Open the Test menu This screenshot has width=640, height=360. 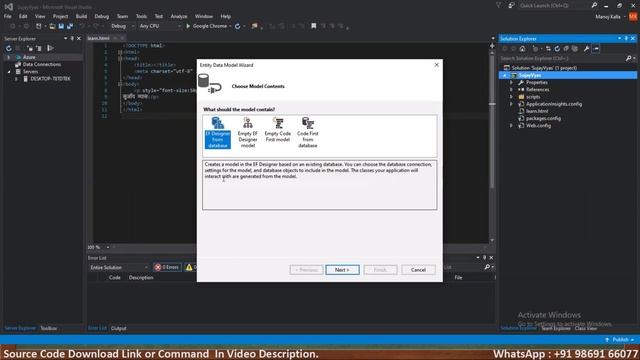point(159,16)
